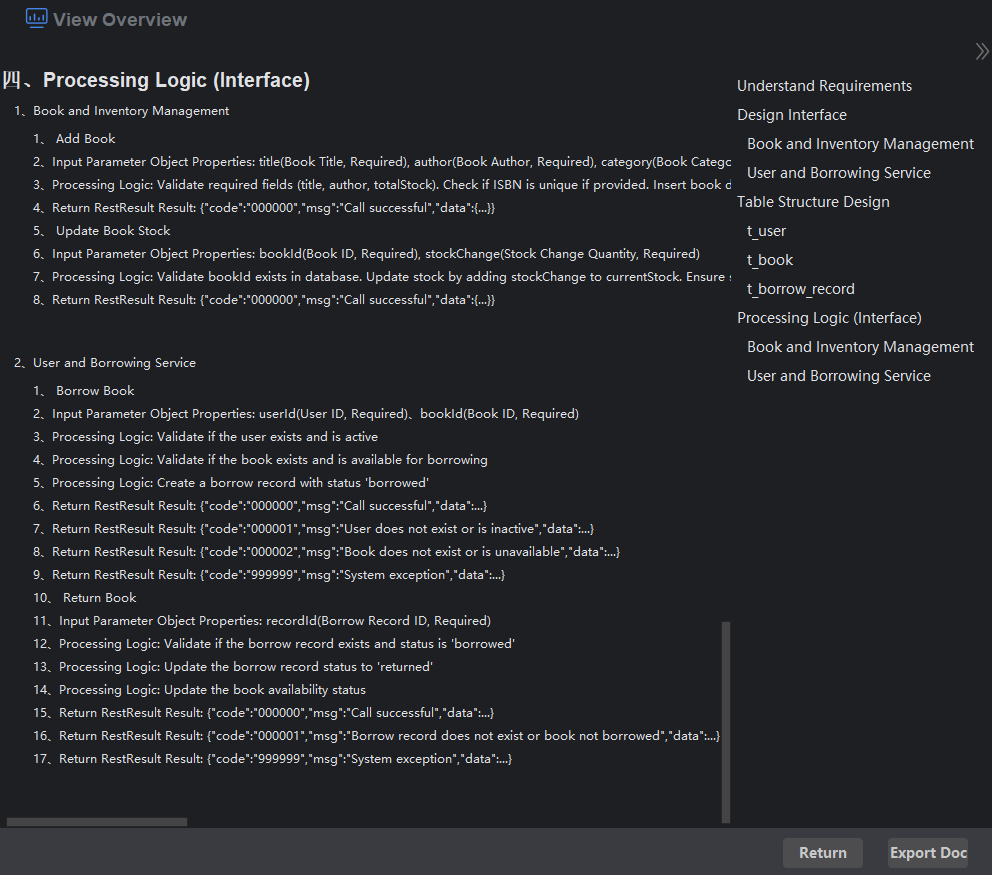This screenshot has width=992, height=875.
Task: Open outline's Book and Inventory Management under Processing Logic
Action: pos(860,347)
